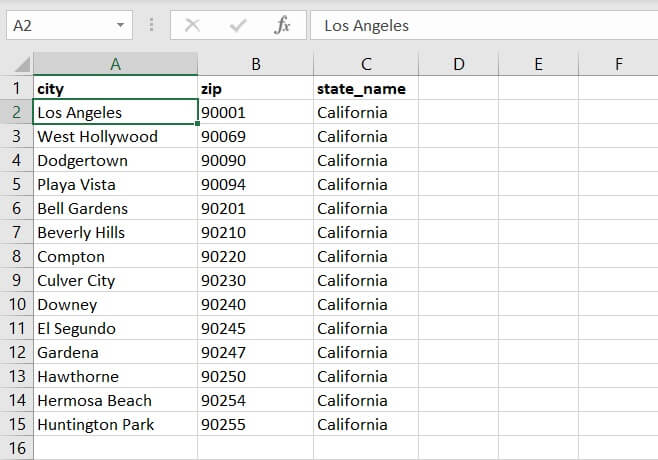This screenshot has height=460, width=658.
Task: Select row 16 header
Action: pyautogui.click(x=16, y=448)
